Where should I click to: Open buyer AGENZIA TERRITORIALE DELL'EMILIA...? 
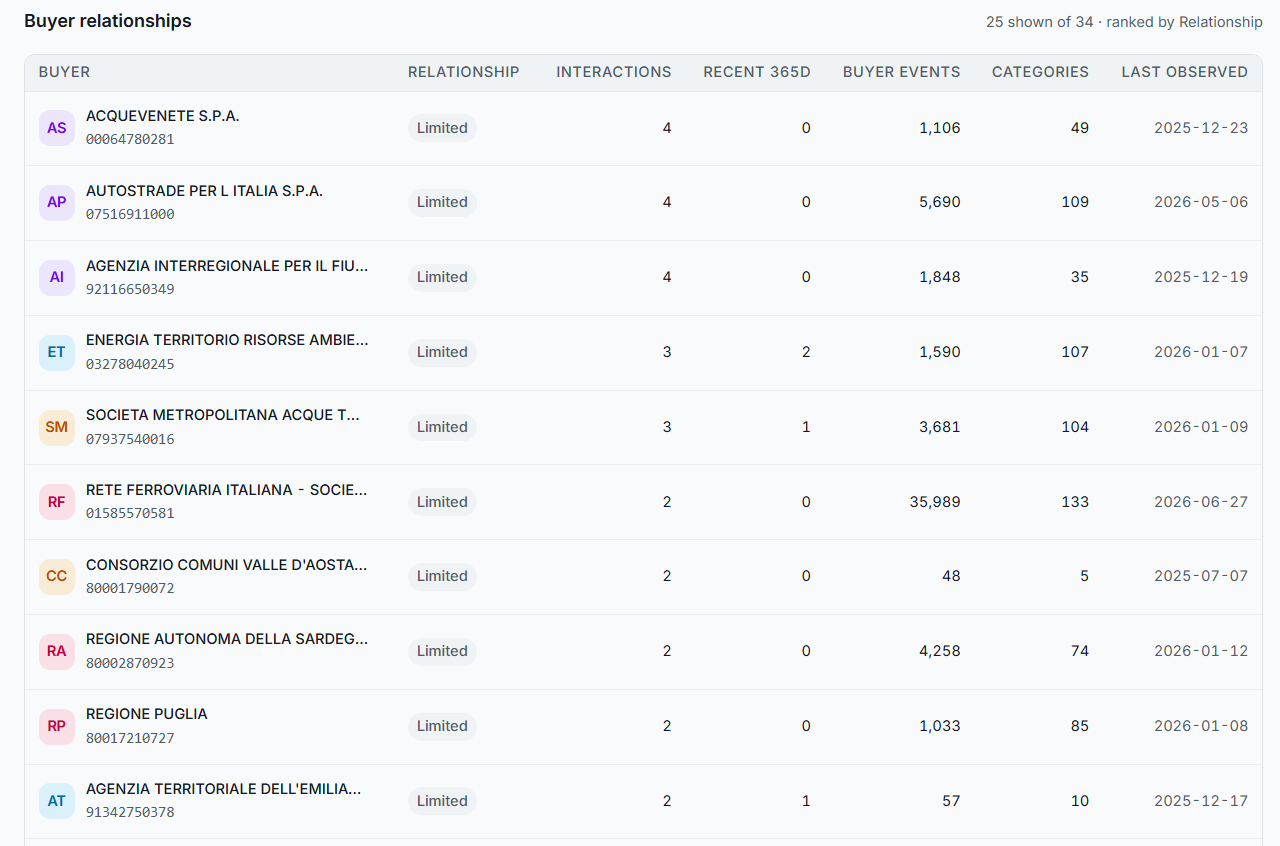pos(224,789)
